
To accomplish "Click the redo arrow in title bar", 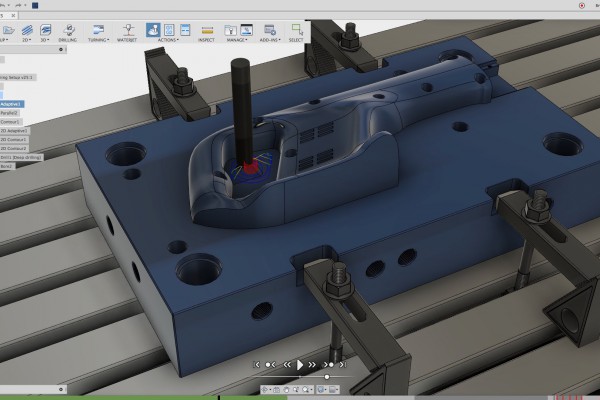I will 18,5.
